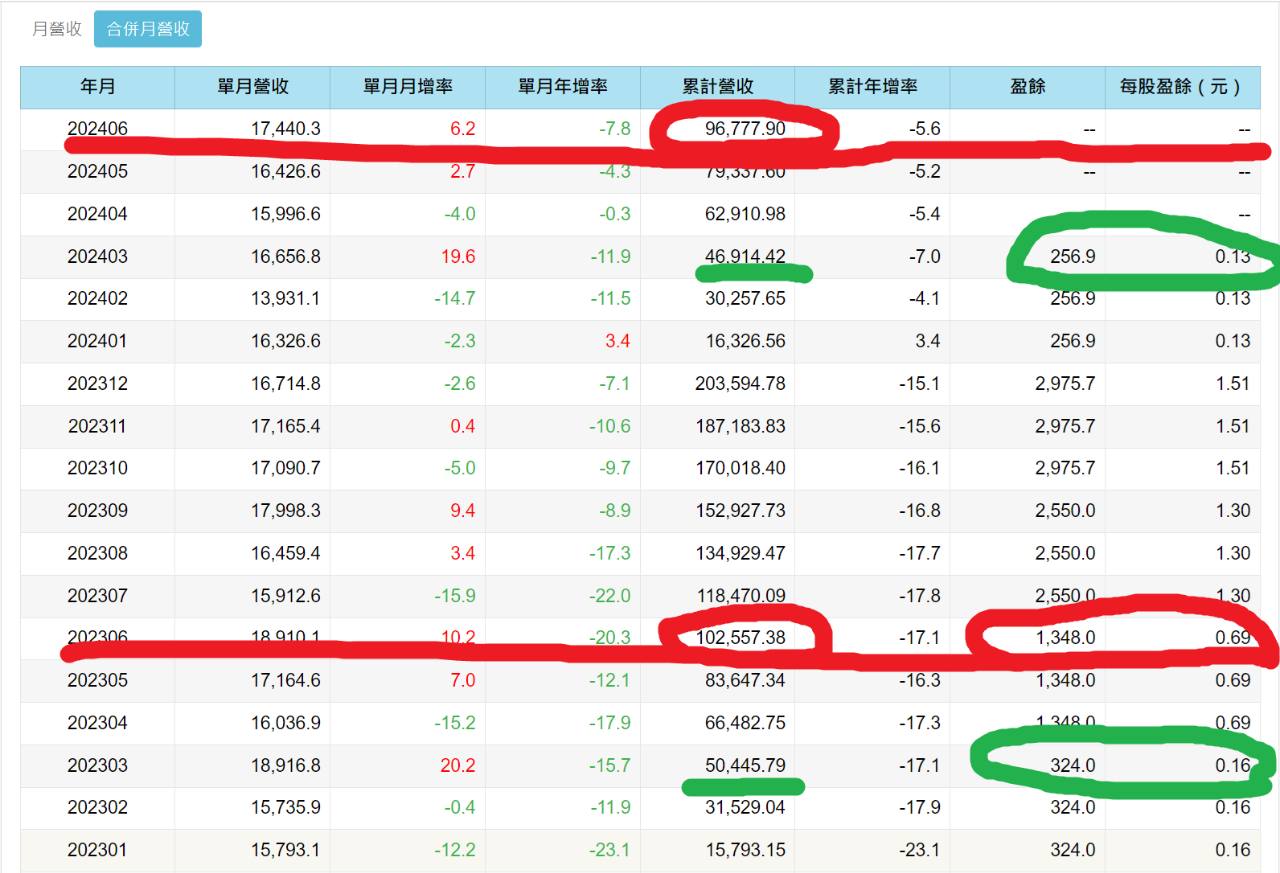Click cumulative revenue value 31,529.04

pyautogui.click(x=745, y=807)
